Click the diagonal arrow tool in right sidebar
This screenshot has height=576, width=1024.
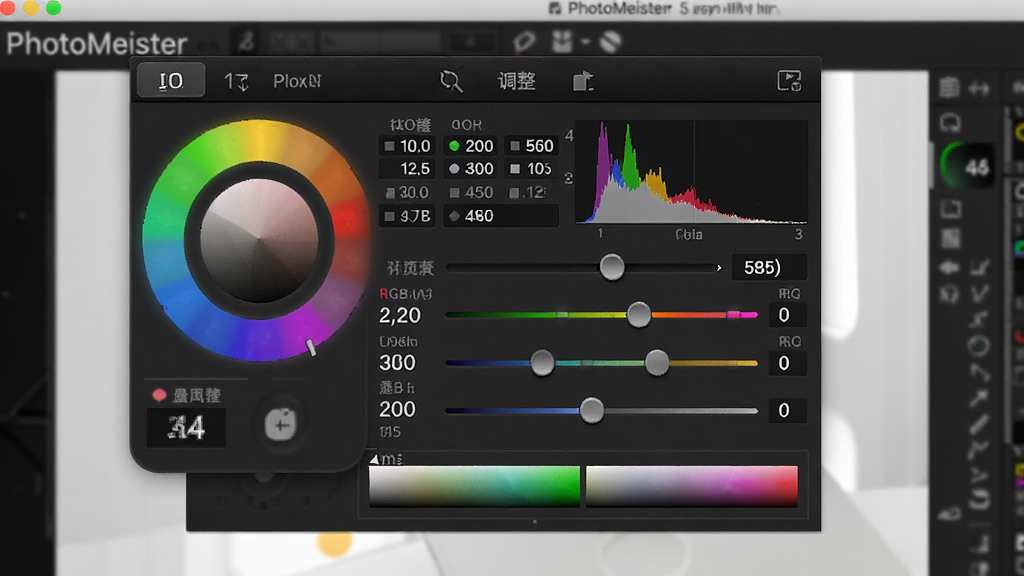pos(979,398)
